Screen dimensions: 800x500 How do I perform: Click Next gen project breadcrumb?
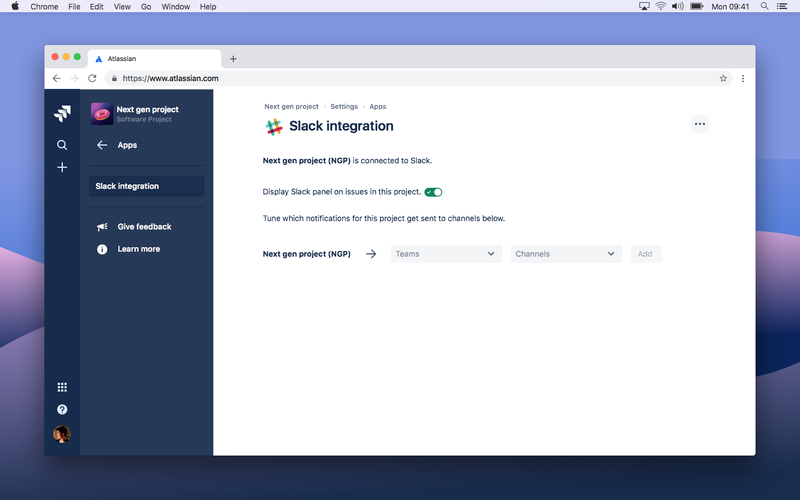(291, 107)
